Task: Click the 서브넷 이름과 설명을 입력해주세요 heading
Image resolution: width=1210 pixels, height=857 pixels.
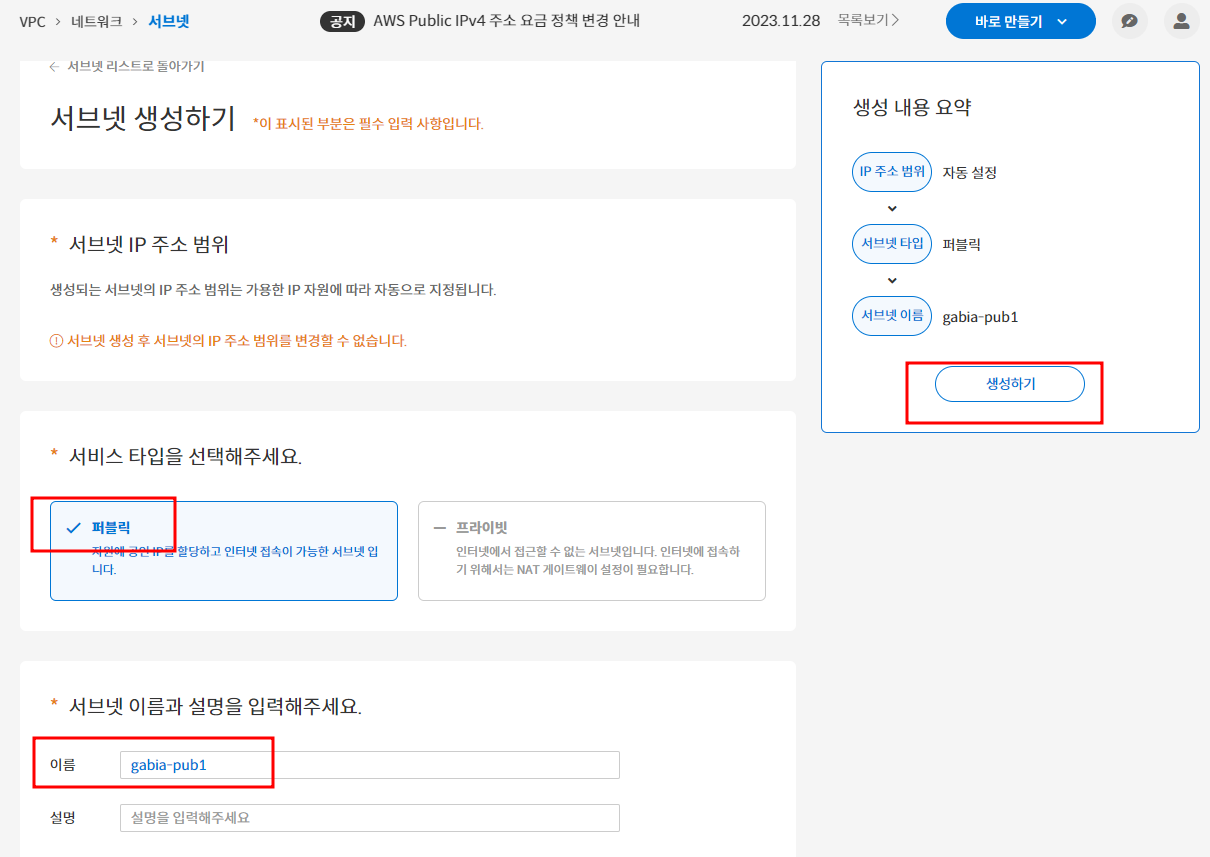Action: point(215,707)
